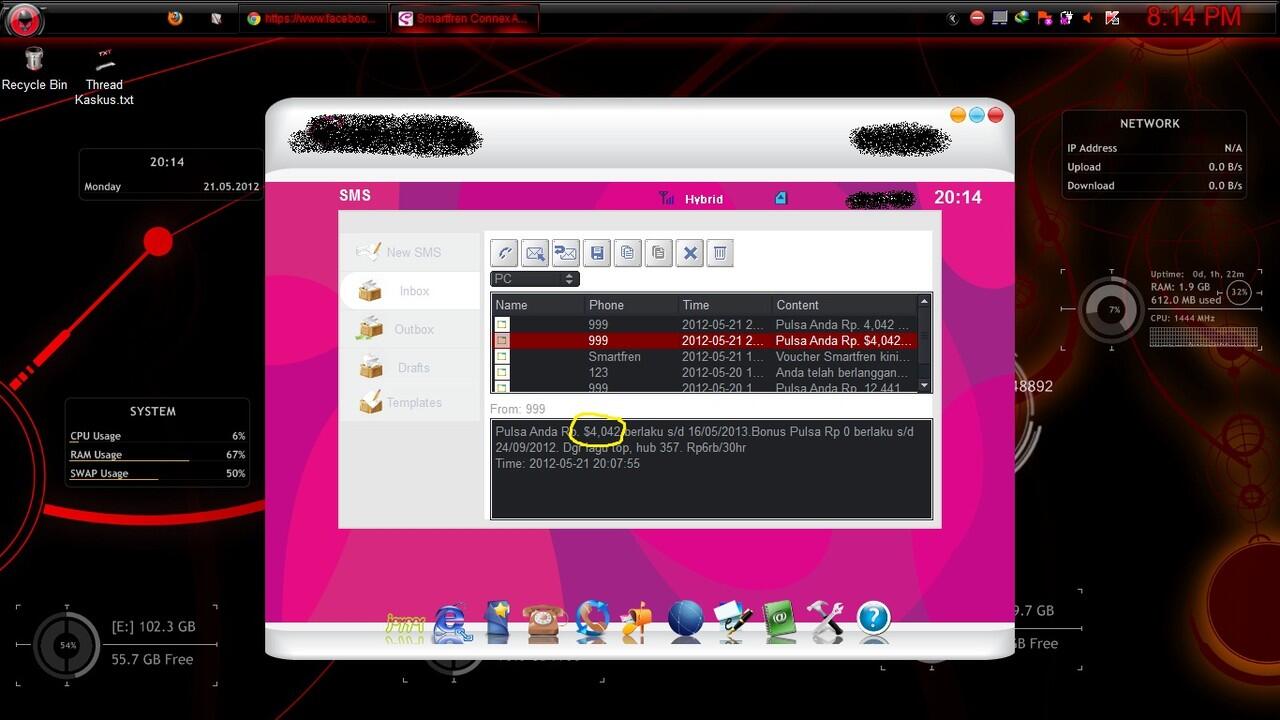Select message 'Pulsa Anda Rp. 12,441'
This screenshot has height=720, width=1280.
703,387
